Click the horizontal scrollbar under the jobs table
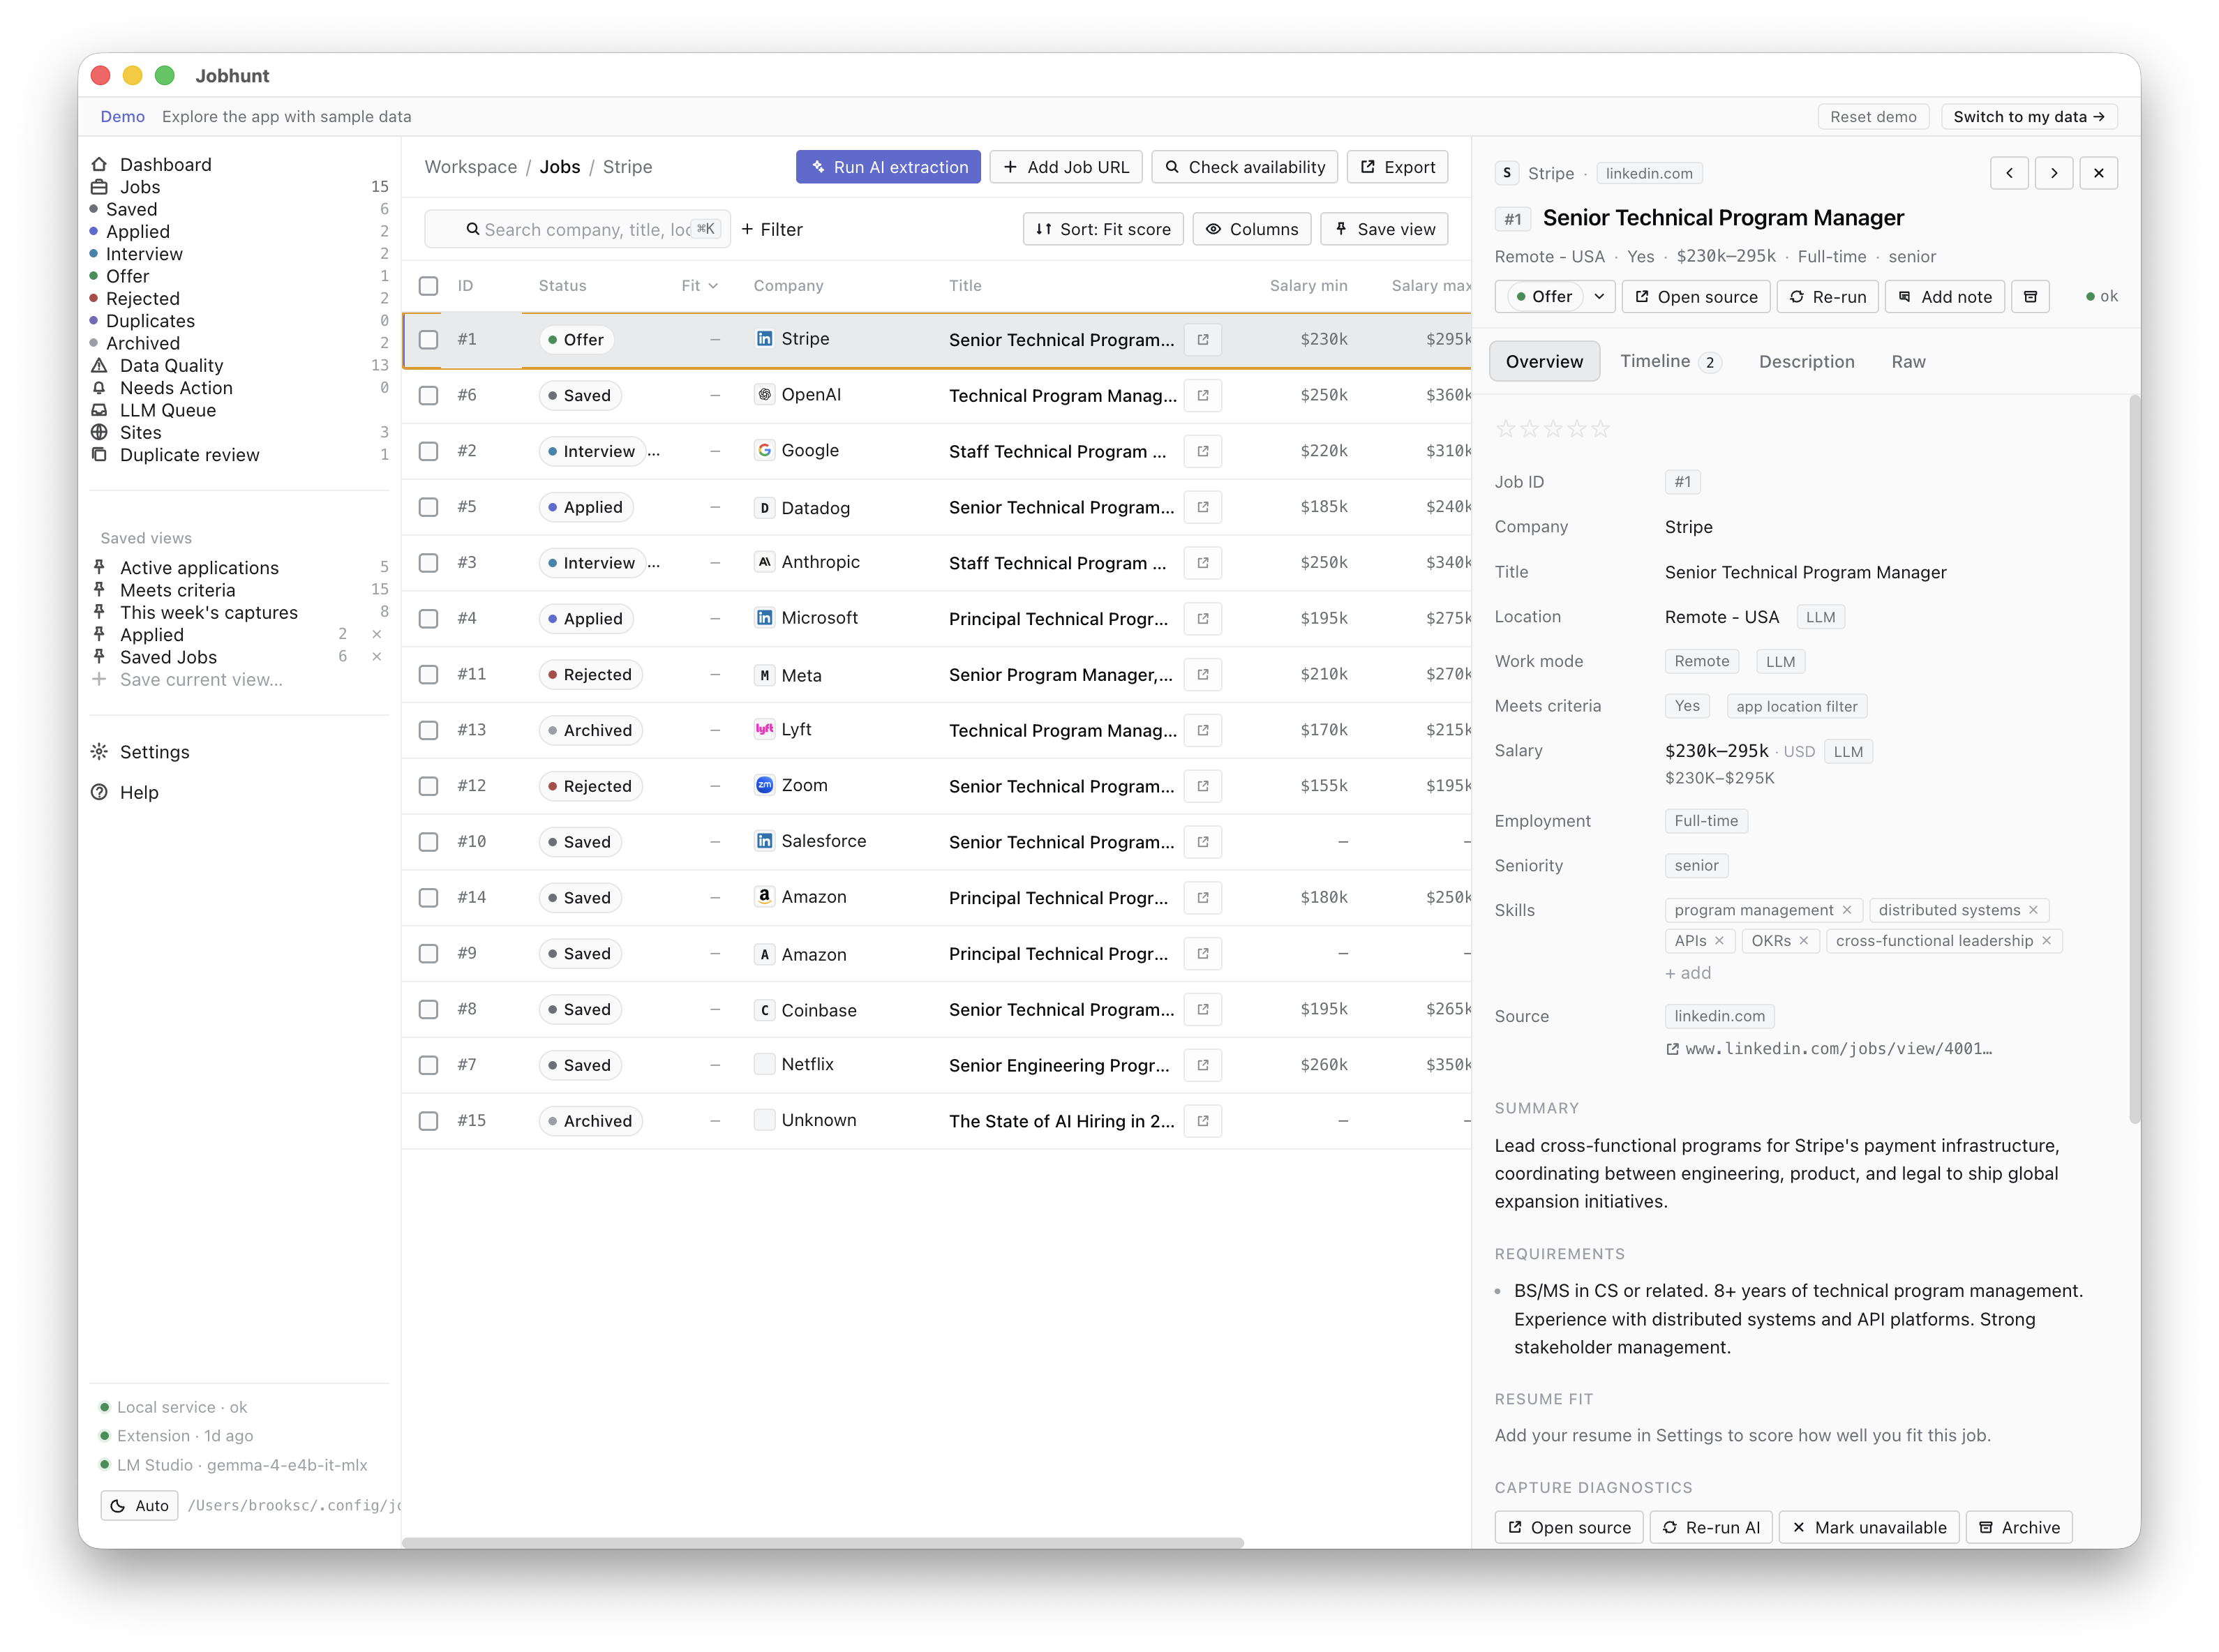Image resolution: width=2219 pixels, height=1652 pixels. coord(822,1542)
